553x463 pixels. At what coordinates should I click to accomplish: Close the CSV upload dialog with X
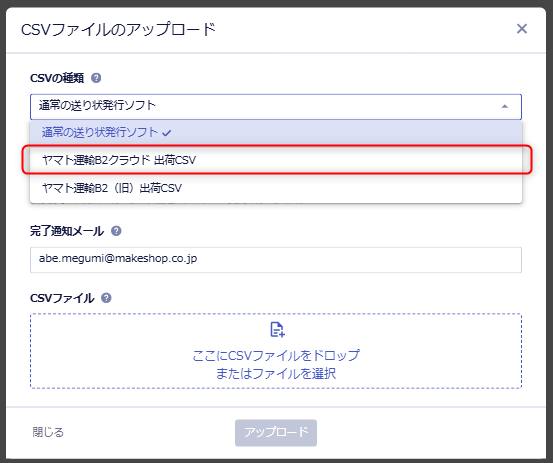tap(522, 29)
